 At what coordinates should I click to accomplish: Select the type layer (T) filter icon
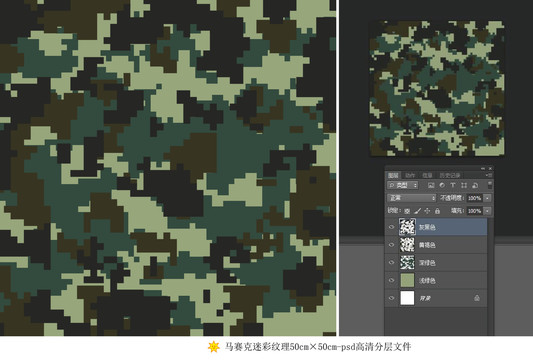point(453,185)
